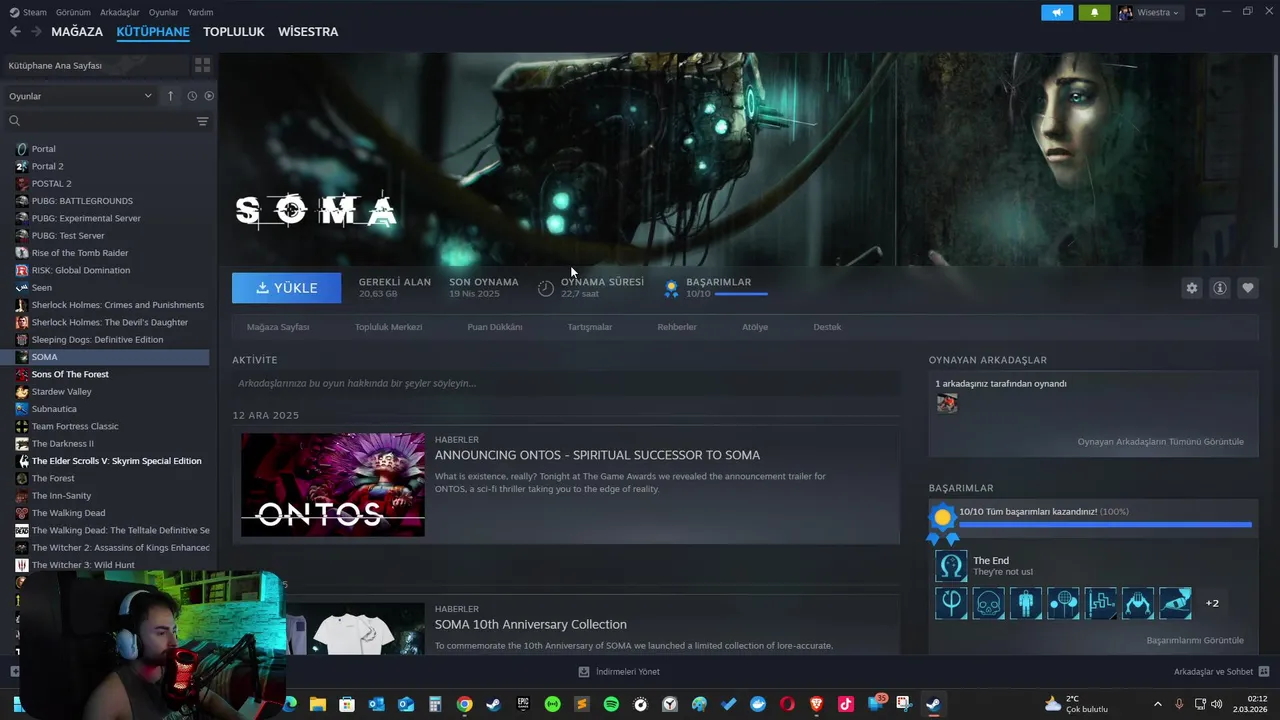Image resolution: width=1280 pixels, height=720 pixels.
Task: Click the robot claw achievement icon
Action: 1138,603
